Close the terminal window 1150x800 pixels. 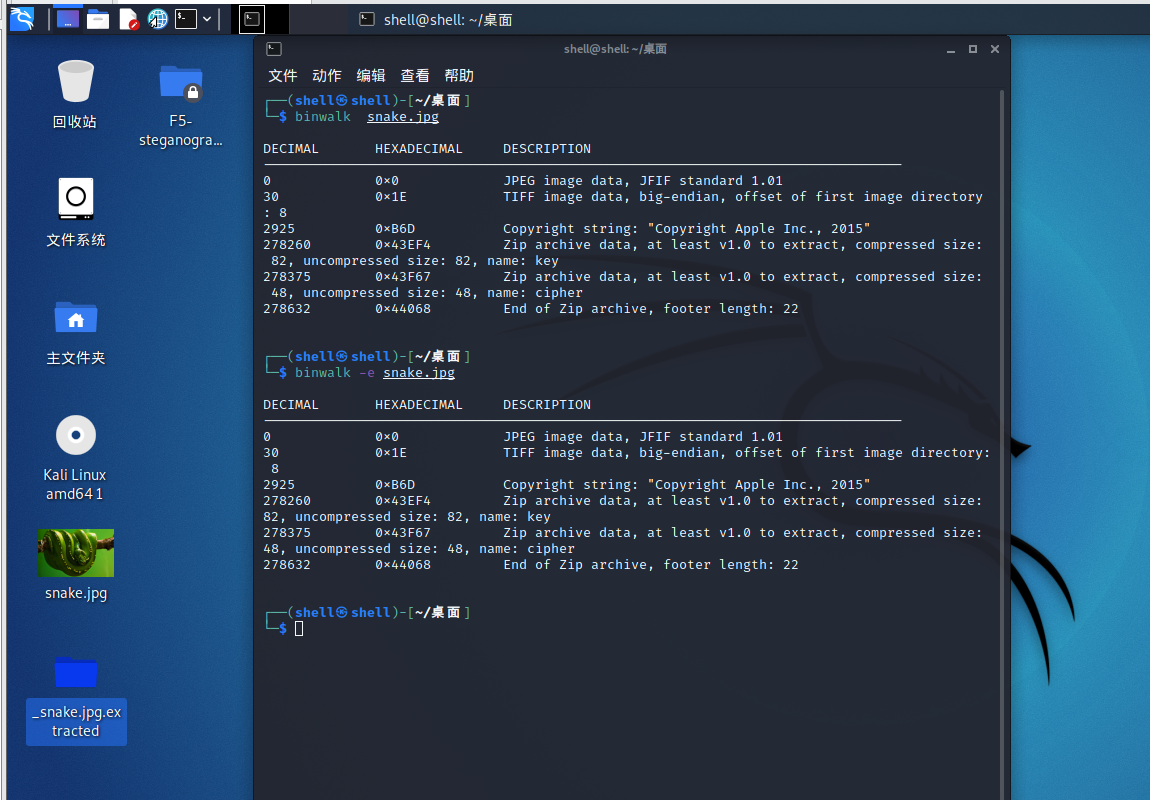[x=995, y=49]
